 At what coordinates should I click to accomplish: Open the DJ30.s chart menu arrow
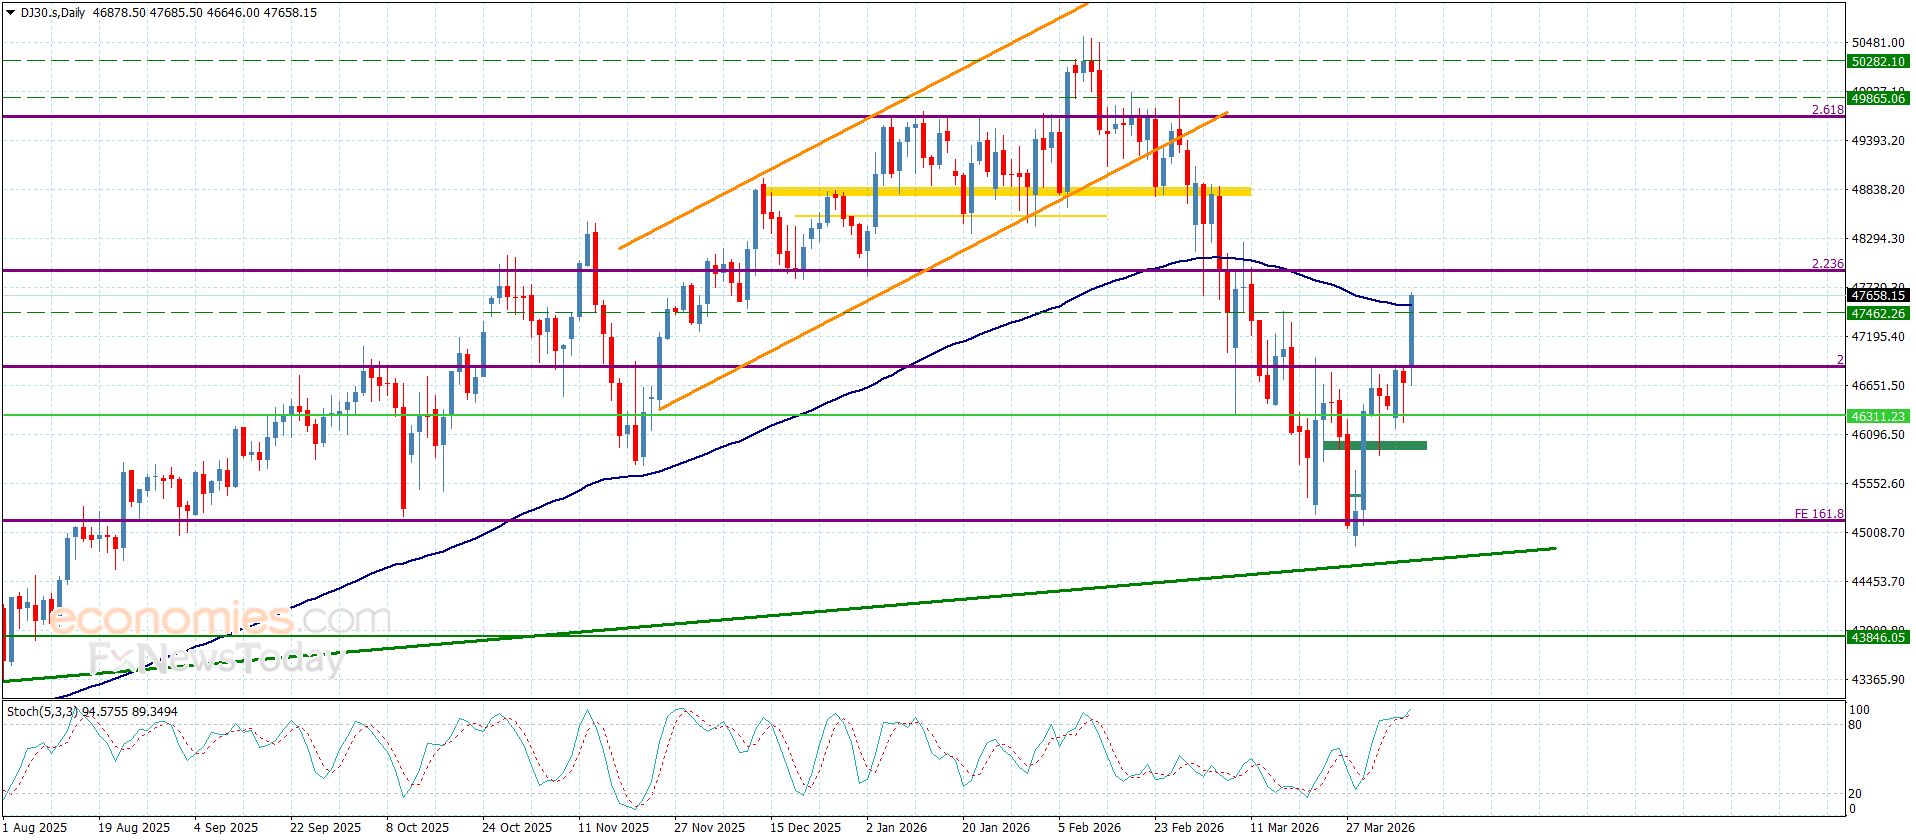tap(10, 13)
